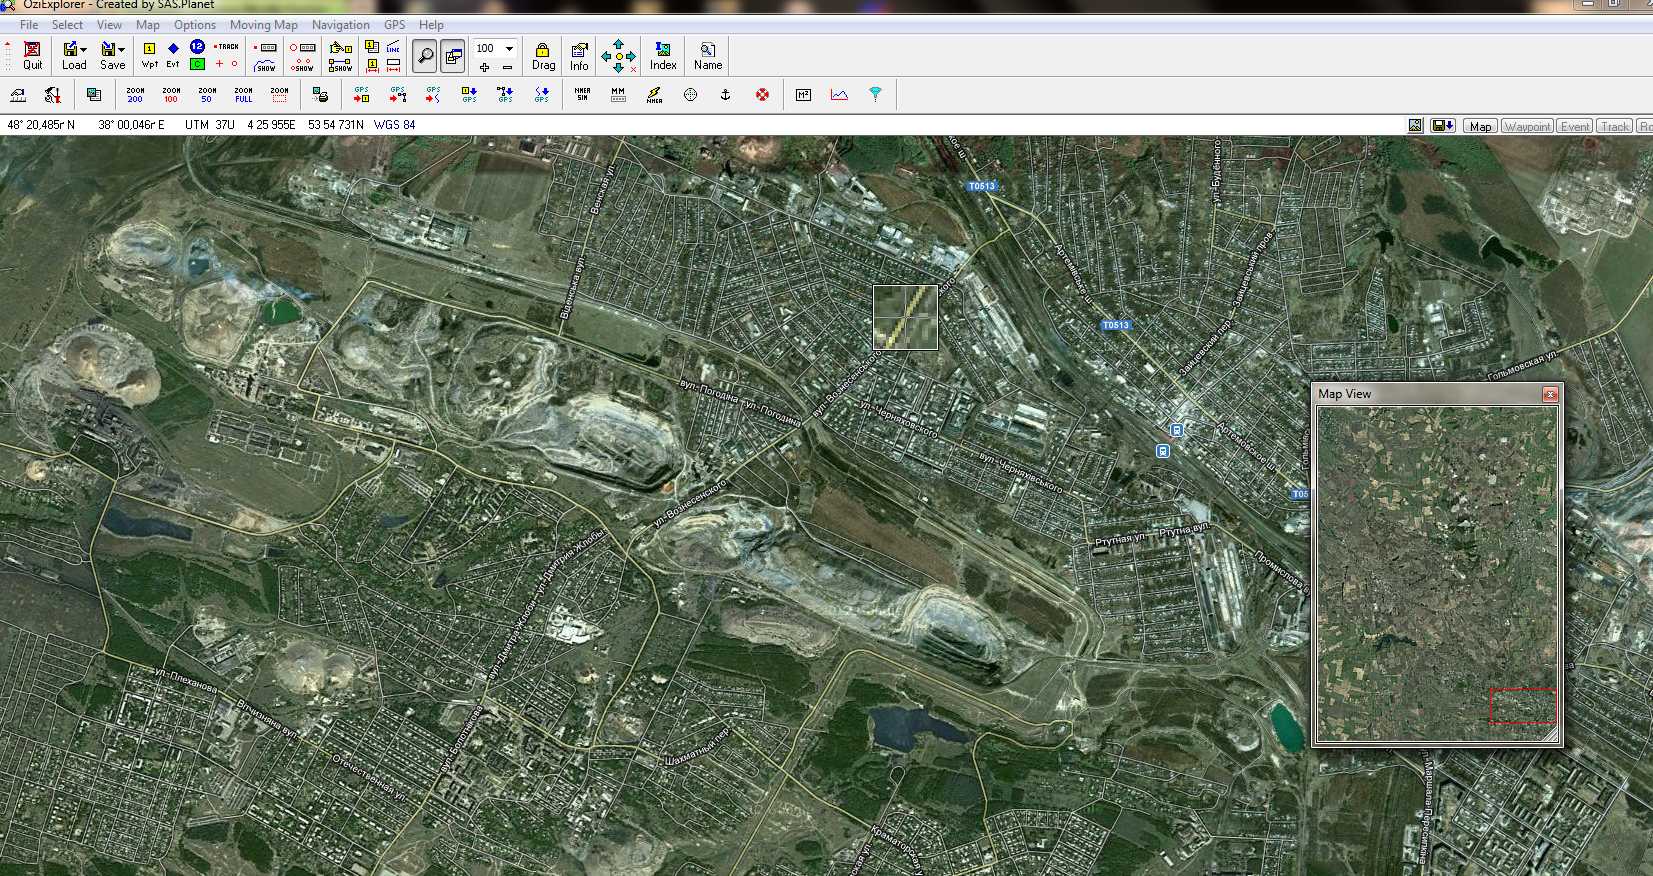This screenshot has width=1653, height=876.
Task: Toggle the Map View window button
Action: coord(453,56)
